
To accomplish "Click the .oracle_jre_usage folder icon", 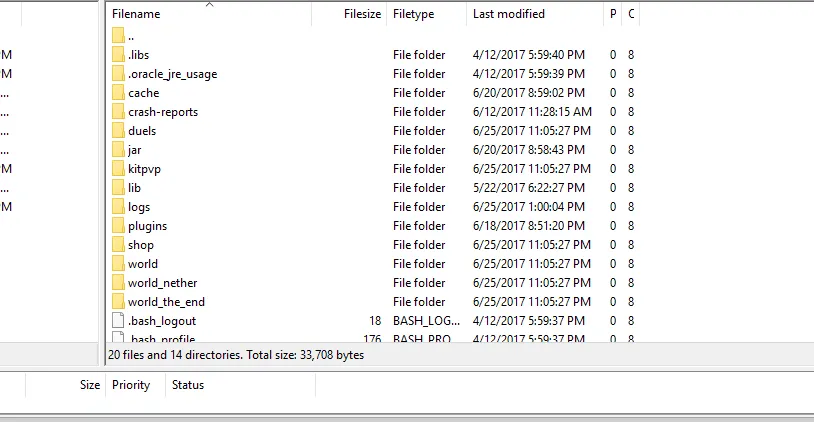I will (x=118, y=74).
